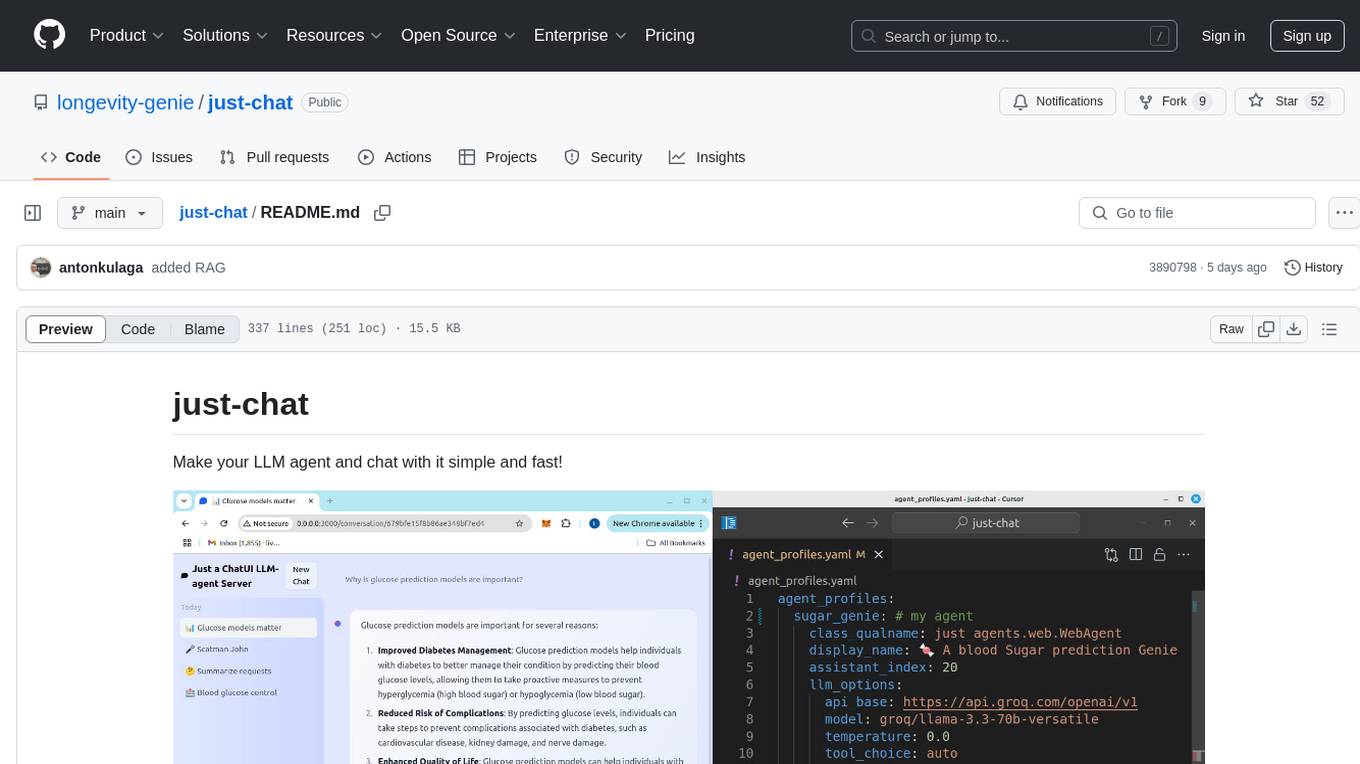The image size is (1360, 764).
Task: Switch to the Projects tab
Action: click(x=498, y=157)
